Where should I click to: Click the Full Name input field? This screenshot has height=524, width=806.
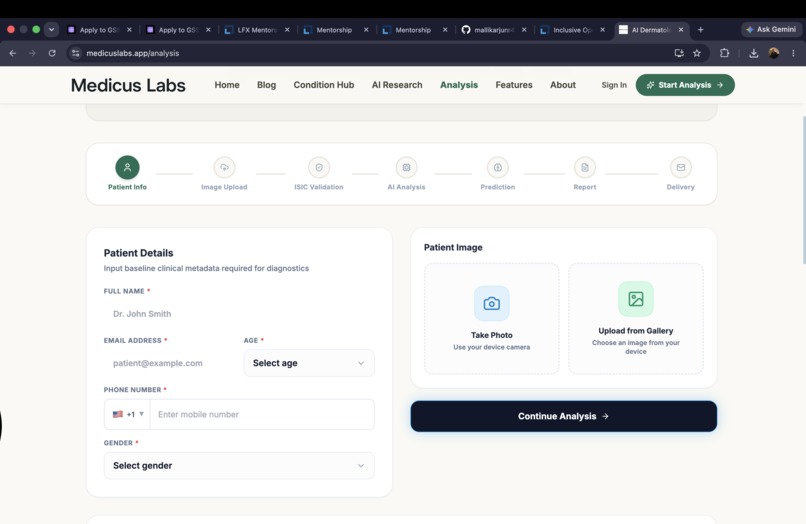(239, 314)
